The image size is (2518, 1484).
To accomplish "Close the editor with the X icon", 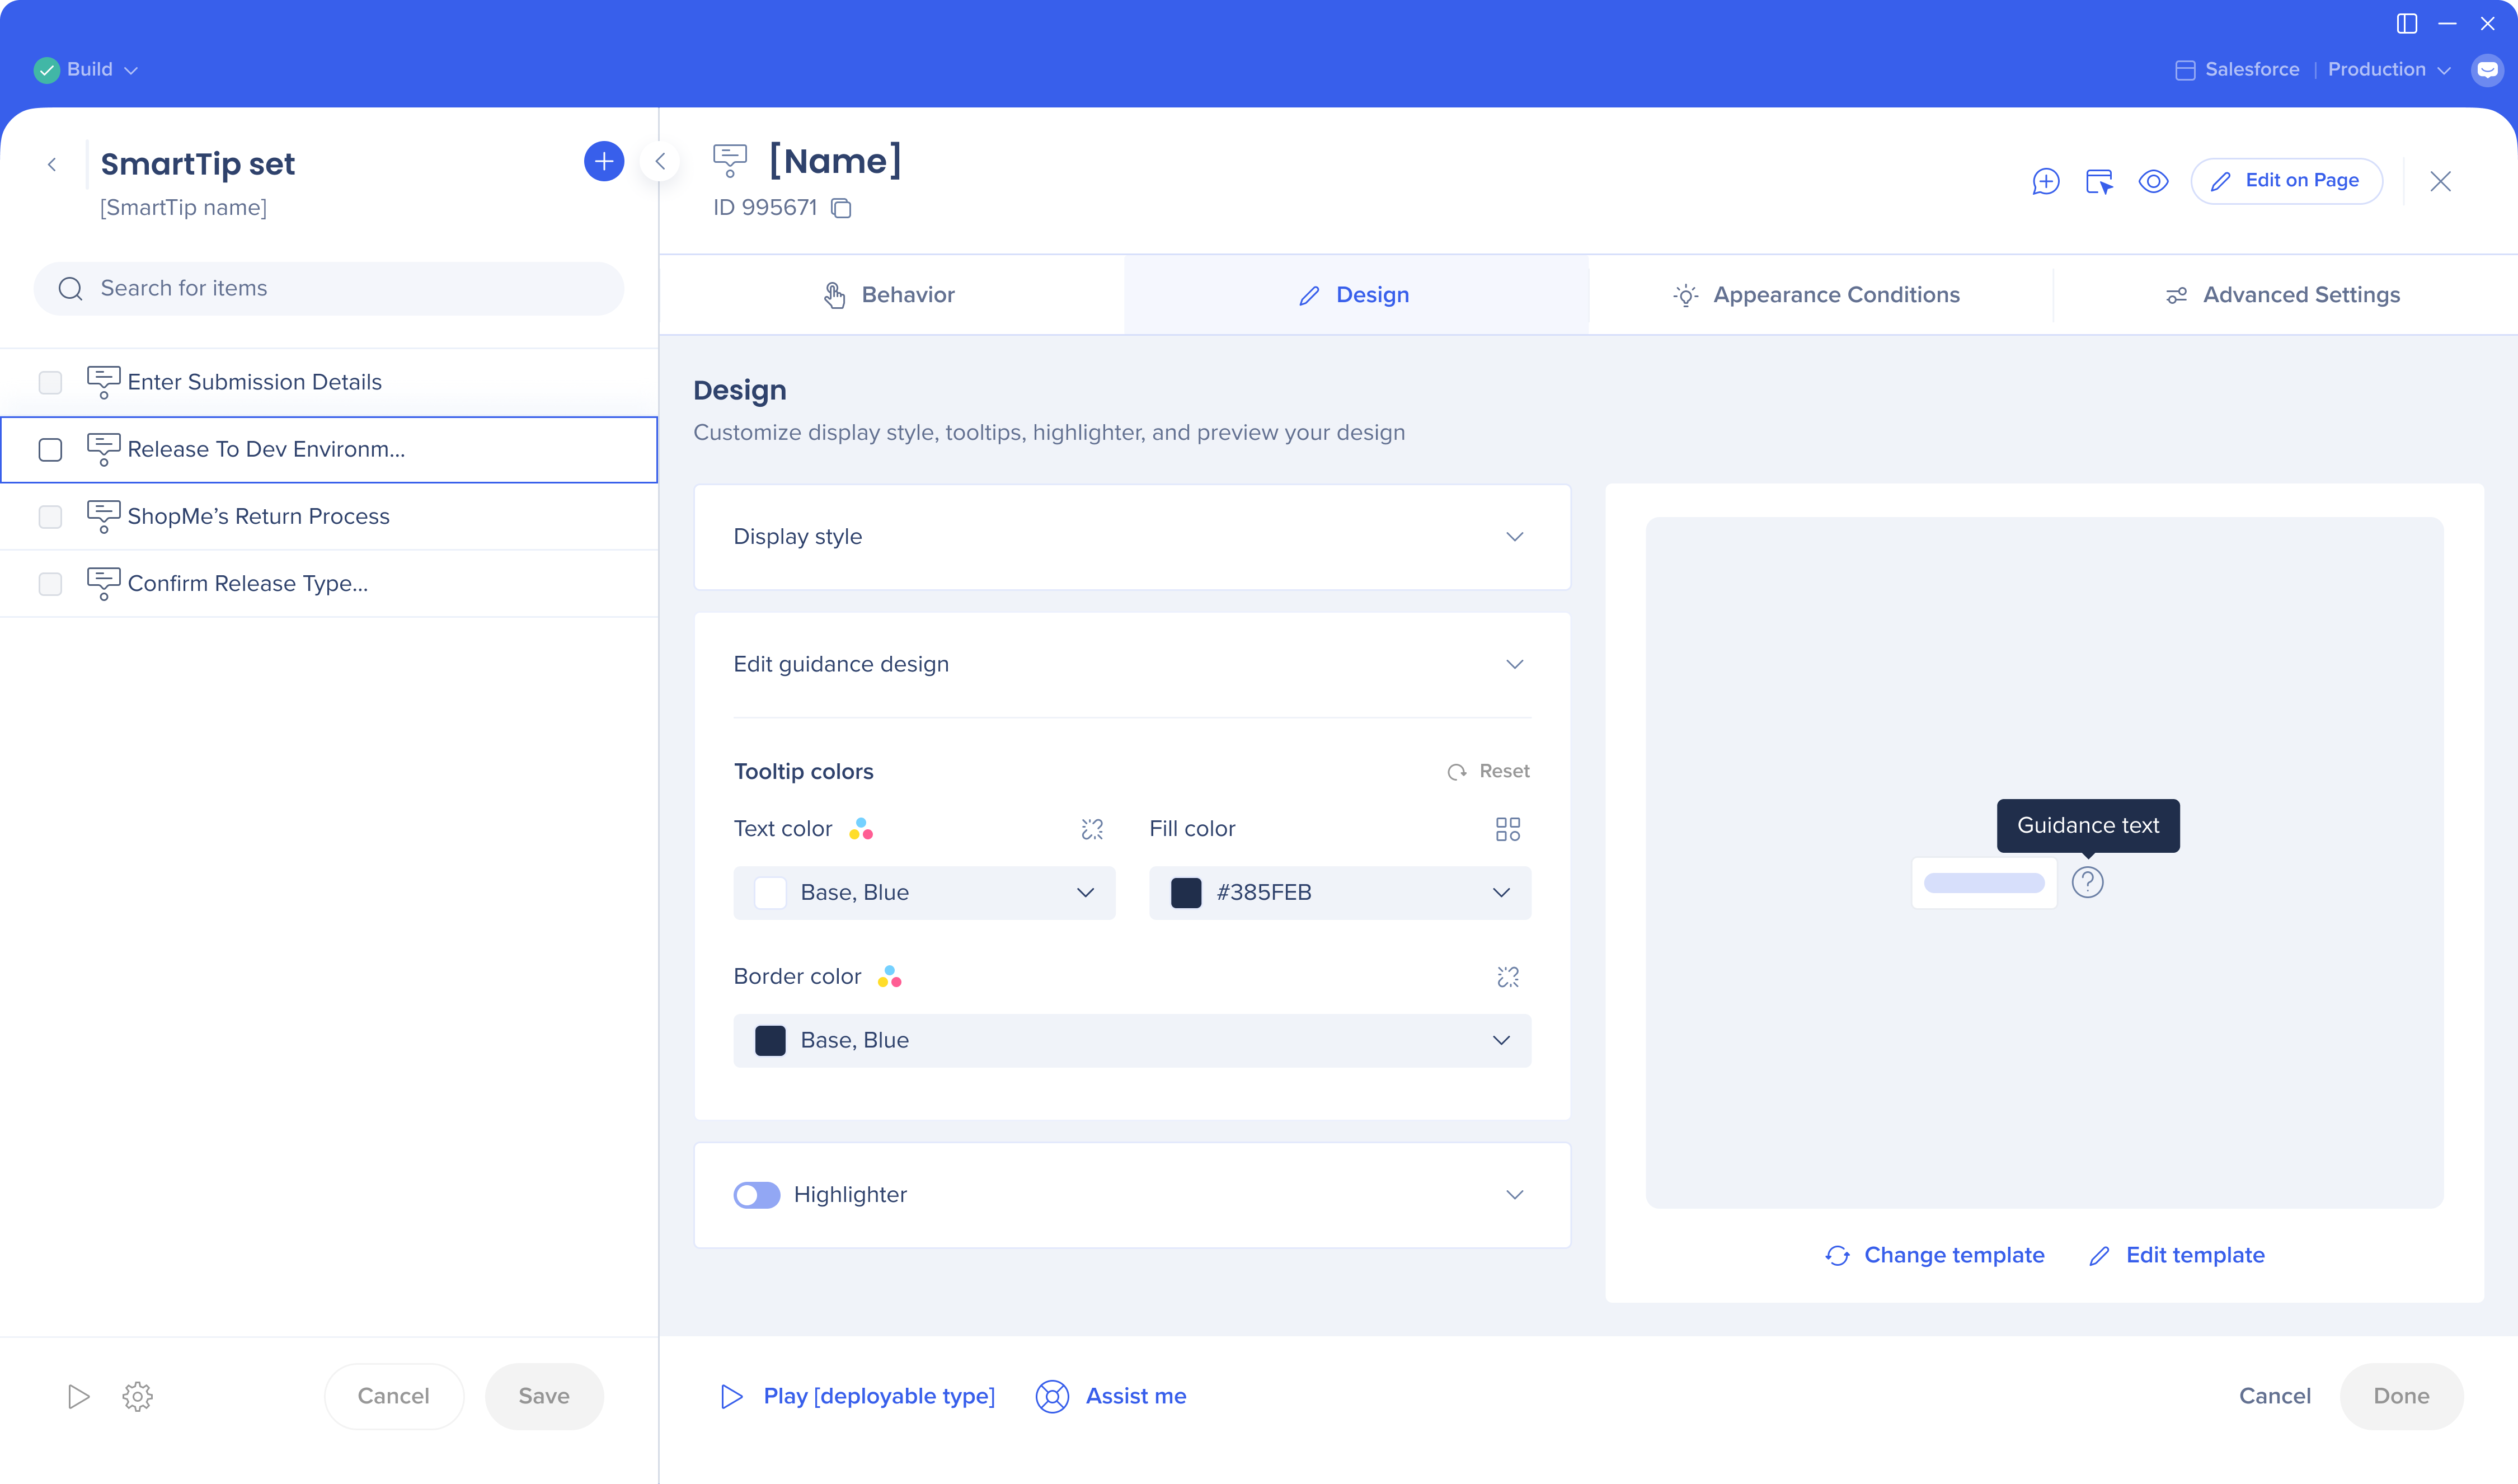I will pos(2440,181).
